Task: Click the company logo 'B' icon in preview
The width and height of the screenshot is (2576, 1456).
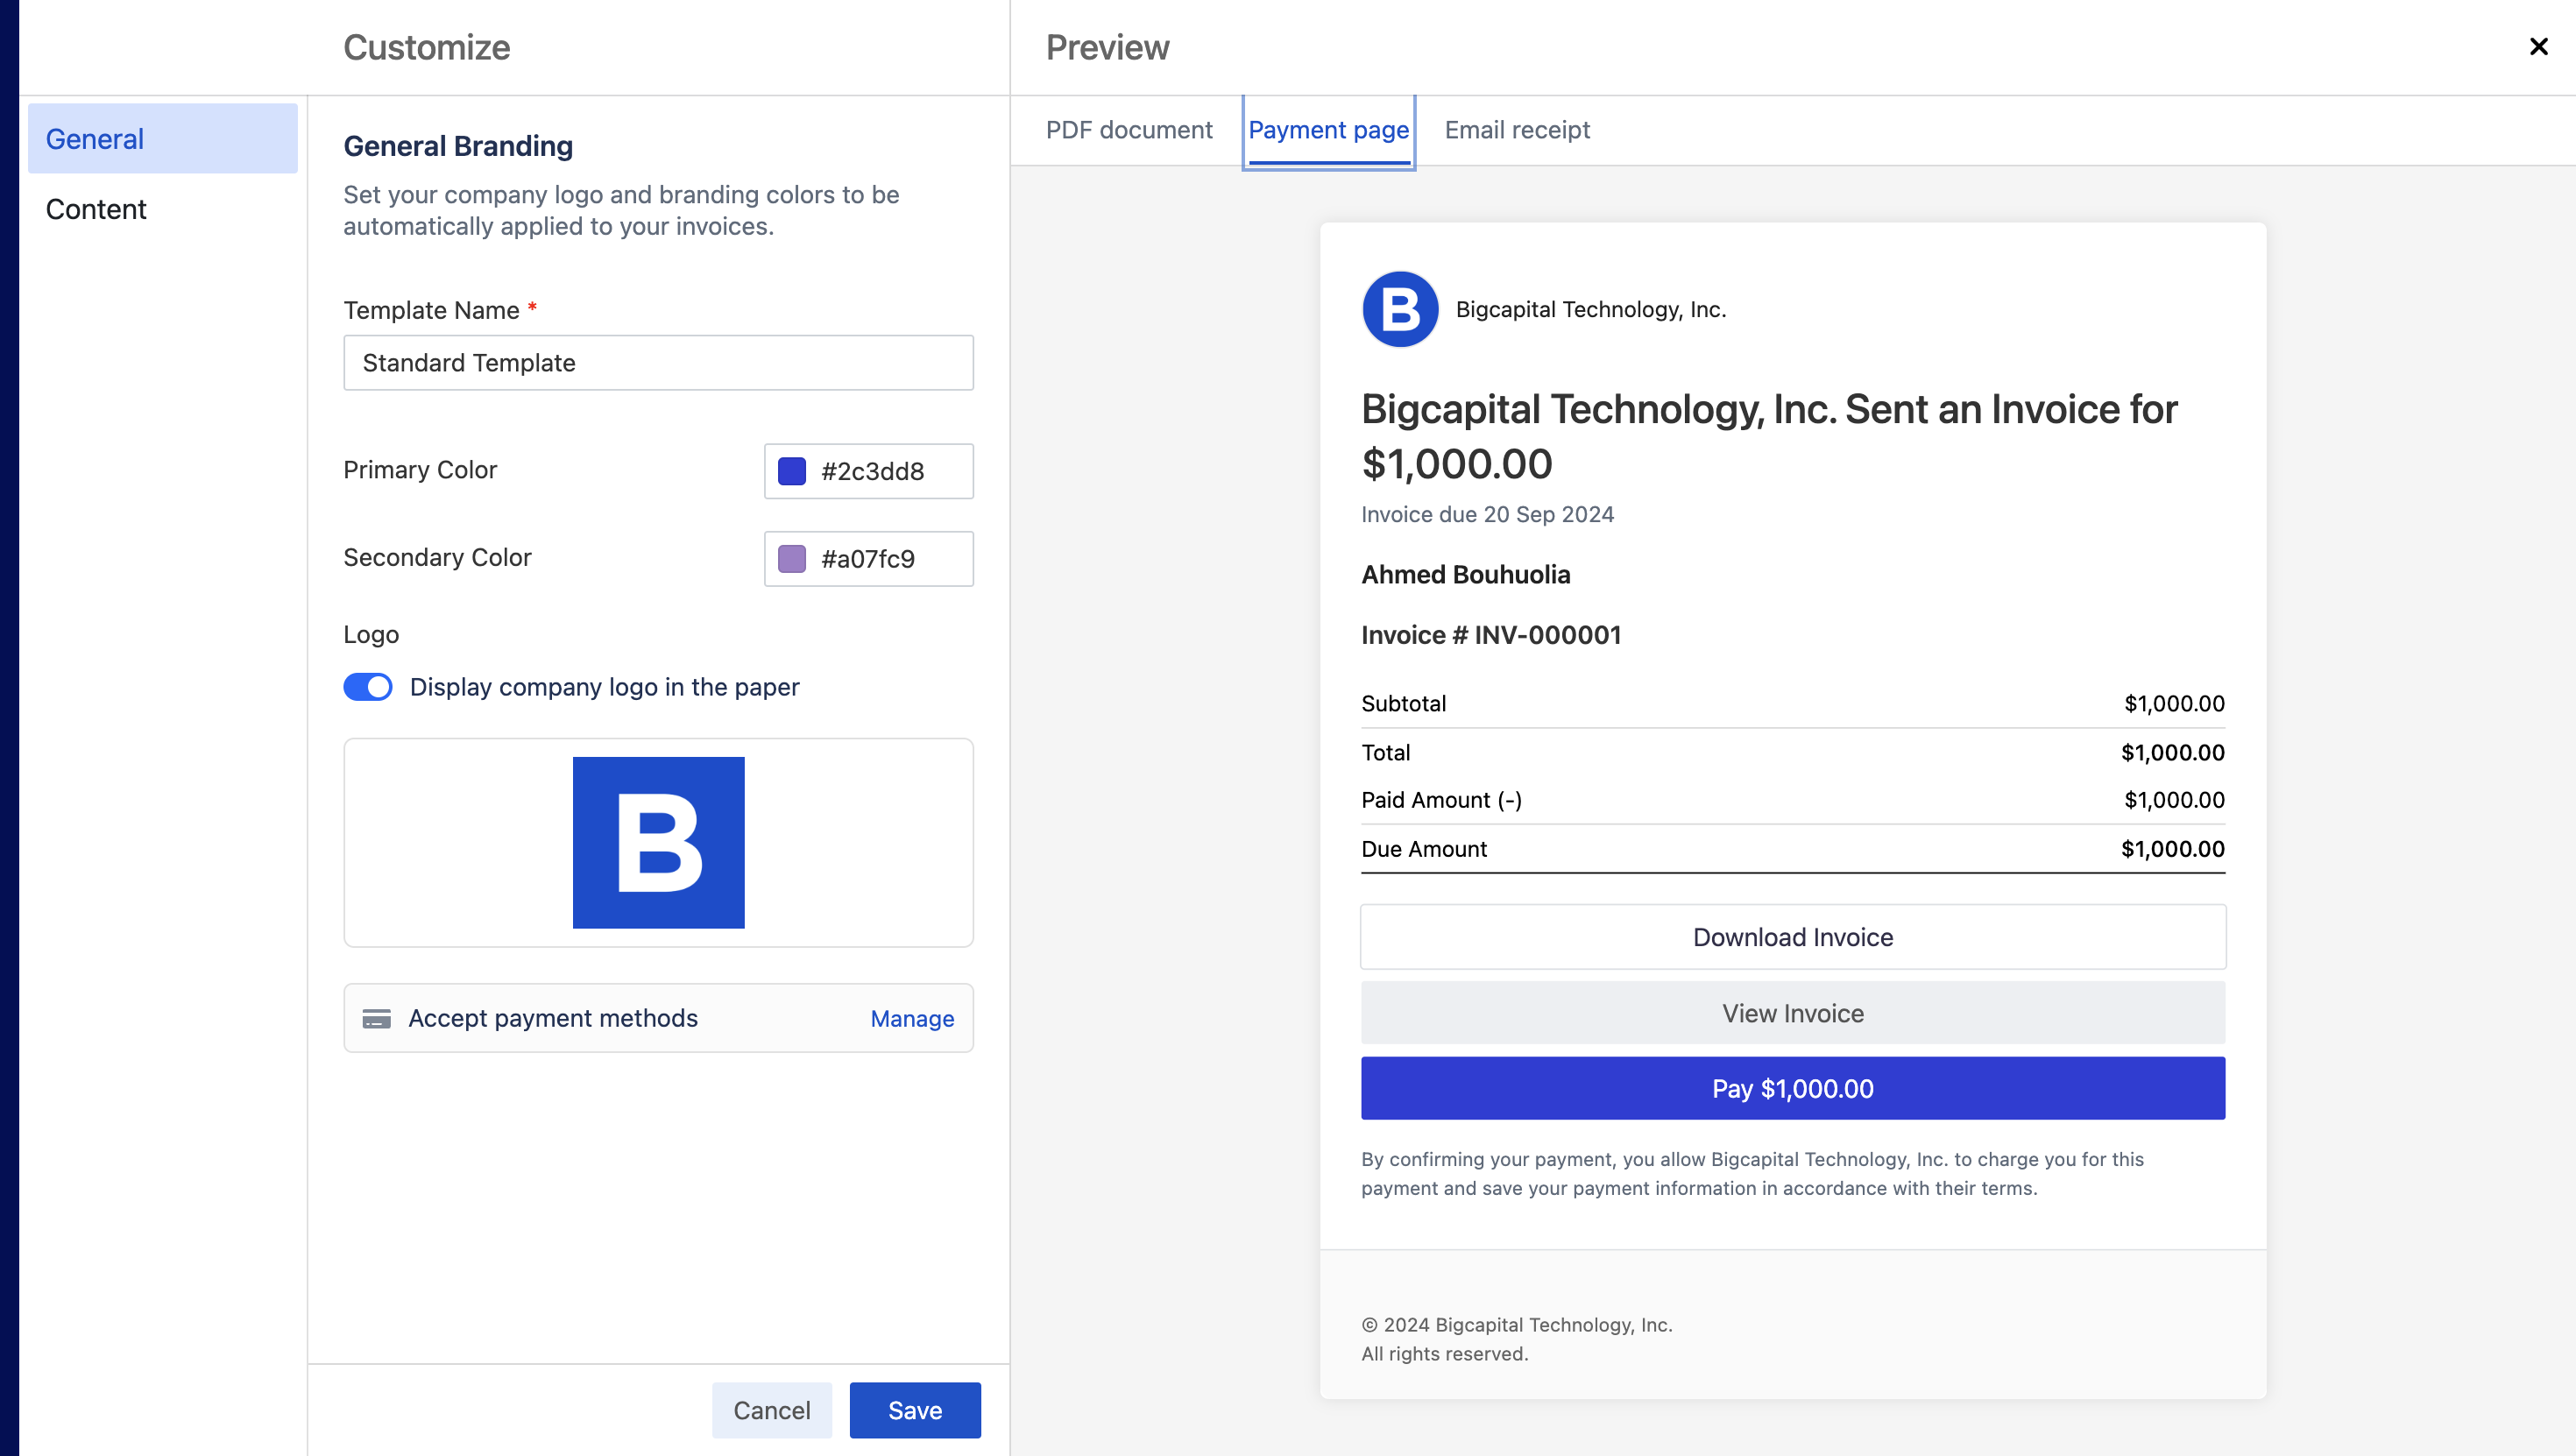Action: tap(1398, 307)
